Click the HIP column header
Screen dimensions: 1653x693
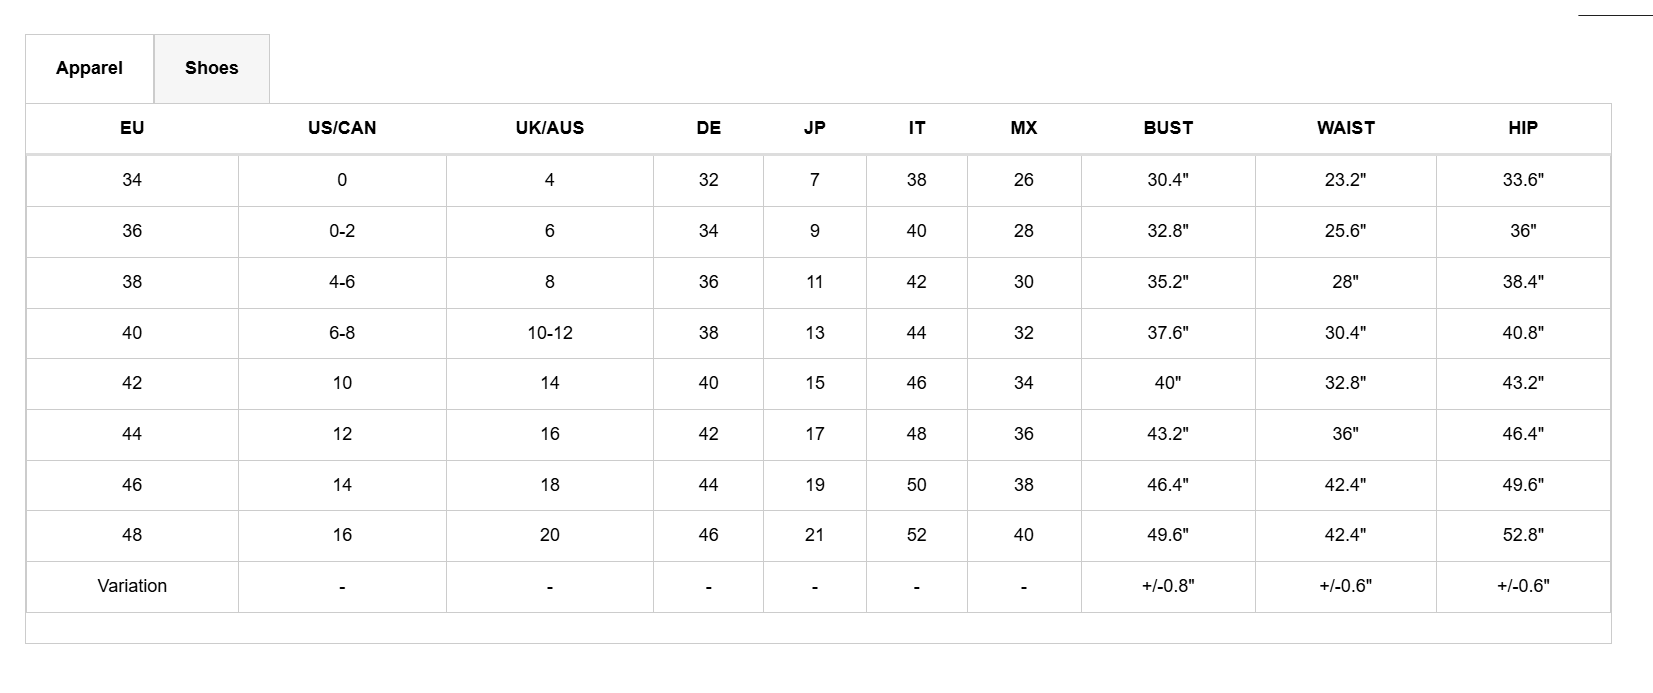click(1523, 128)
